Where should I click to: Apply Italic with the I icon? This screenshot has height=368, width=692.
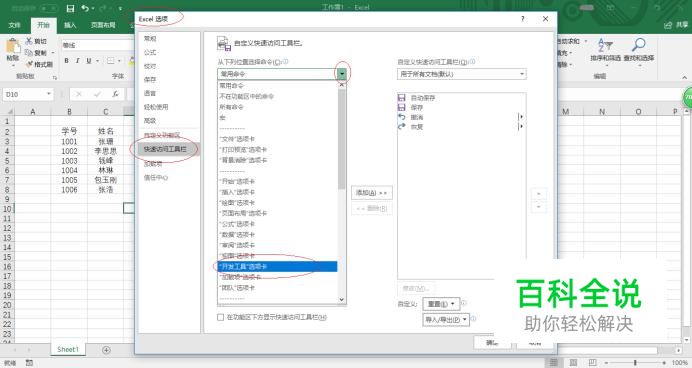click(x=77, y=60)
